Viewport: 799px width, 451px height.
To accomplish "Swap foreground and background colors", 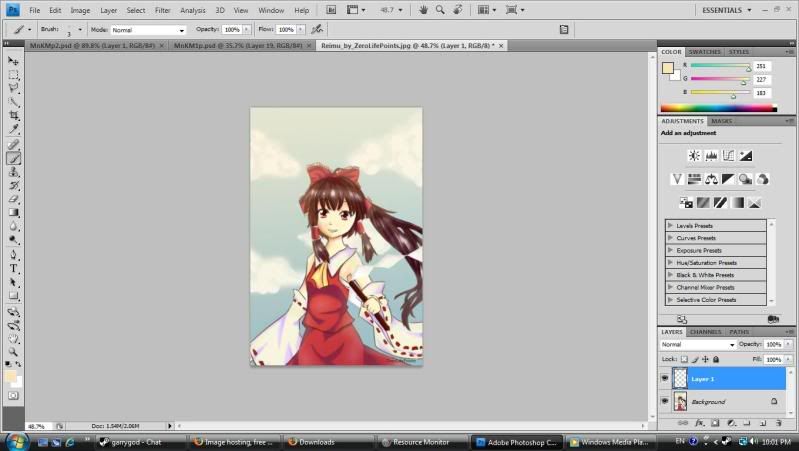I will point(18,364).
